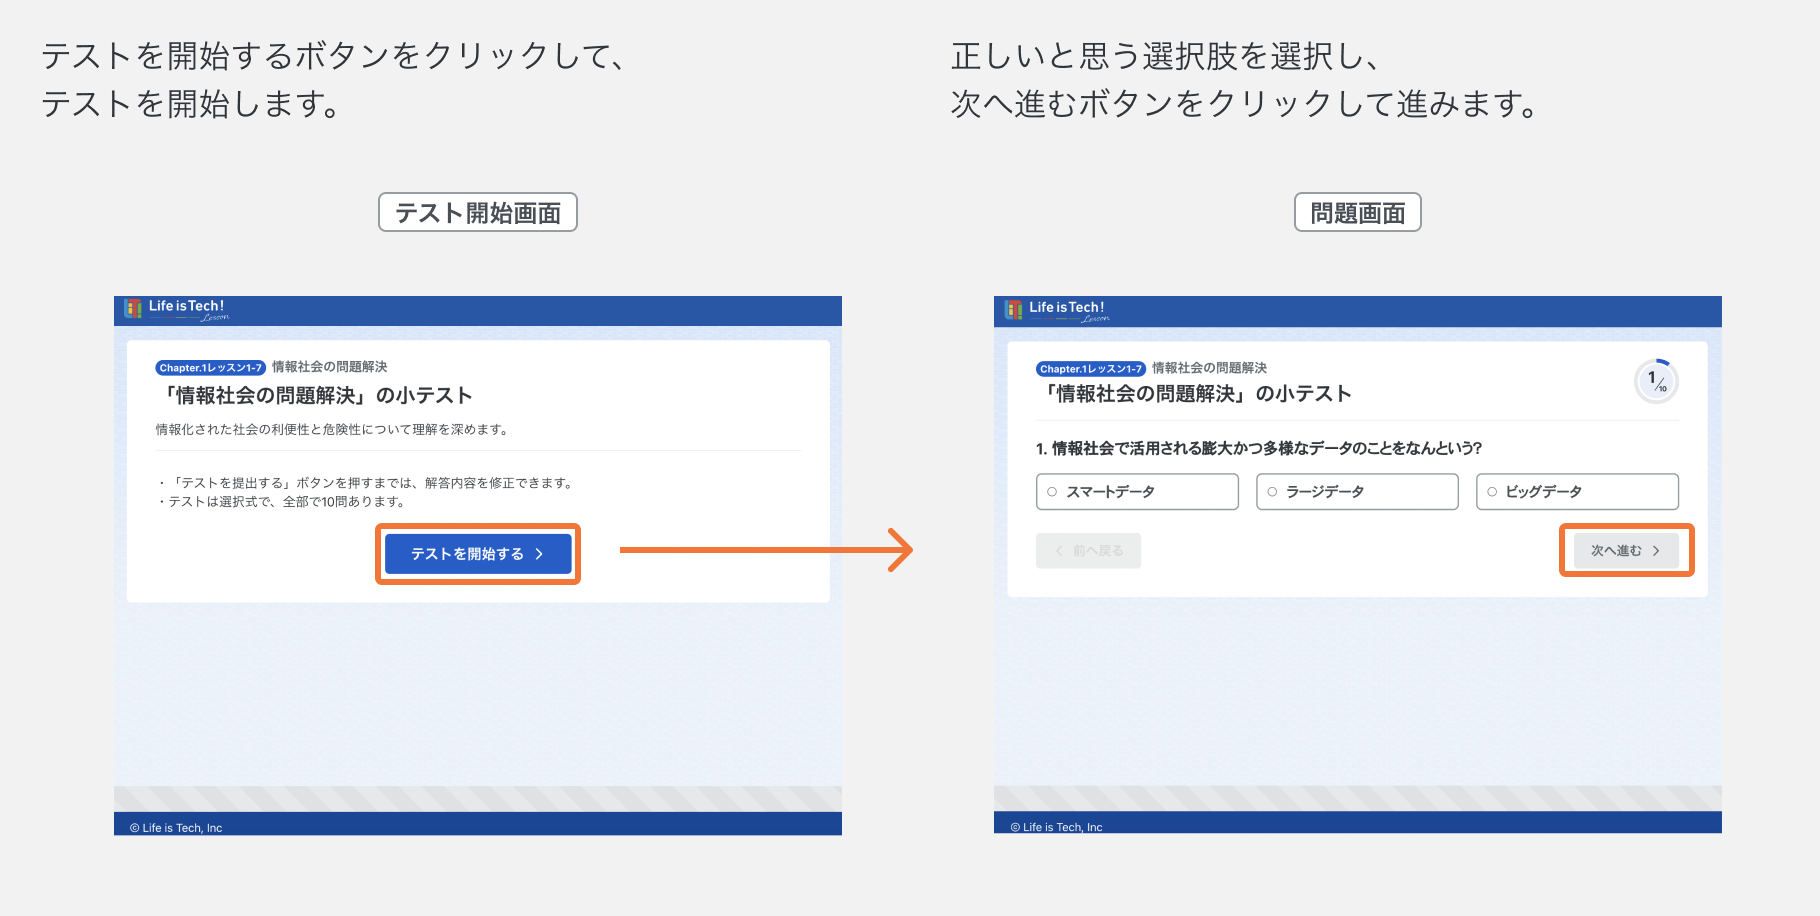
Task: Click the テストを開始する button
Action: [x=478, y=553]
